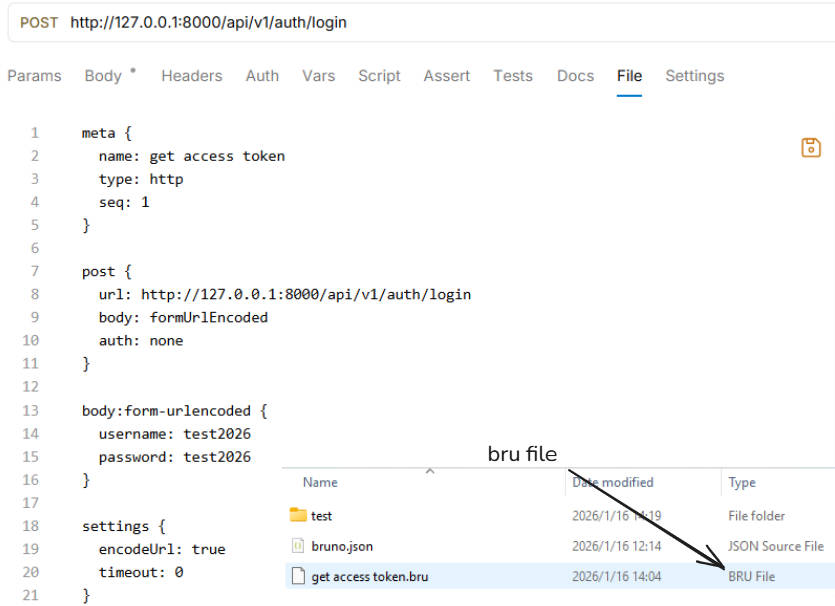The height and width of the screenshot is (606, 835).
Task: Click the 'settings {' line
Action: 124,526
